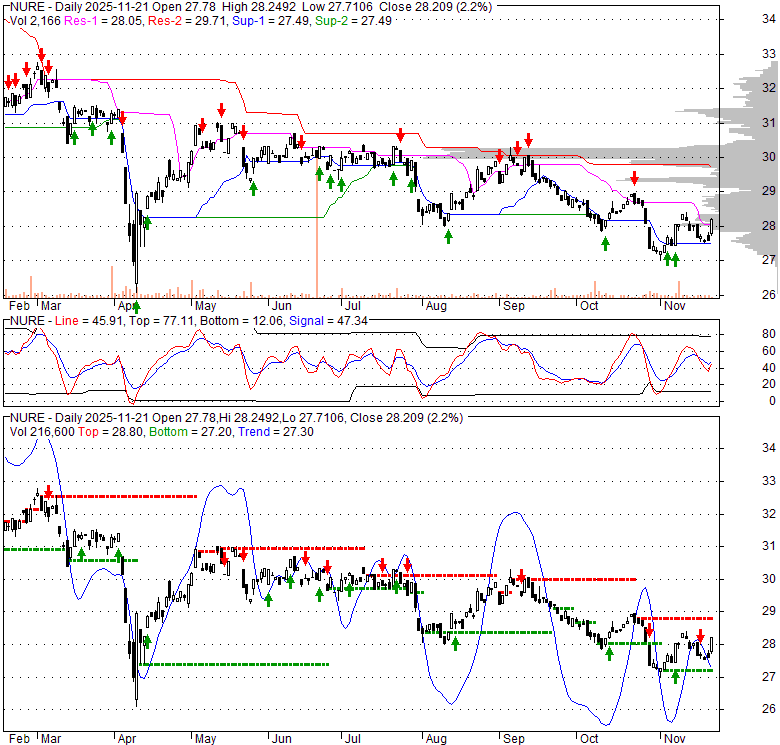Click the green arrow in early August, top chart
This screenshot has width=780, height=745.
(x=448, y=236)
